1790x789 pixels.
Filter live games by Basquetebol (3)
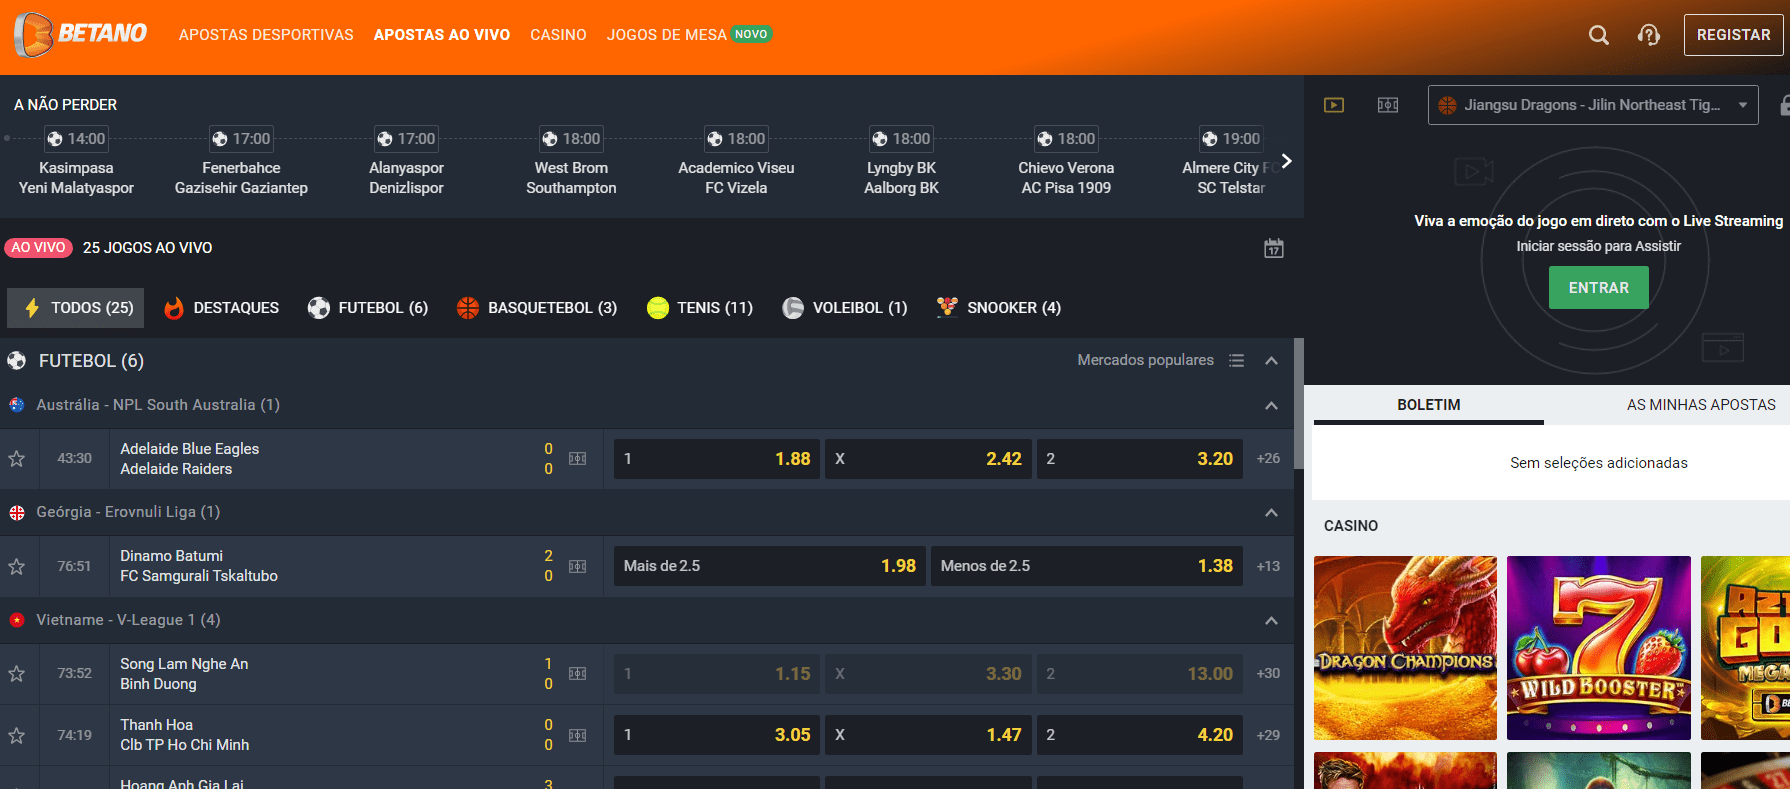pyautogui.click(x=537, y=308)
